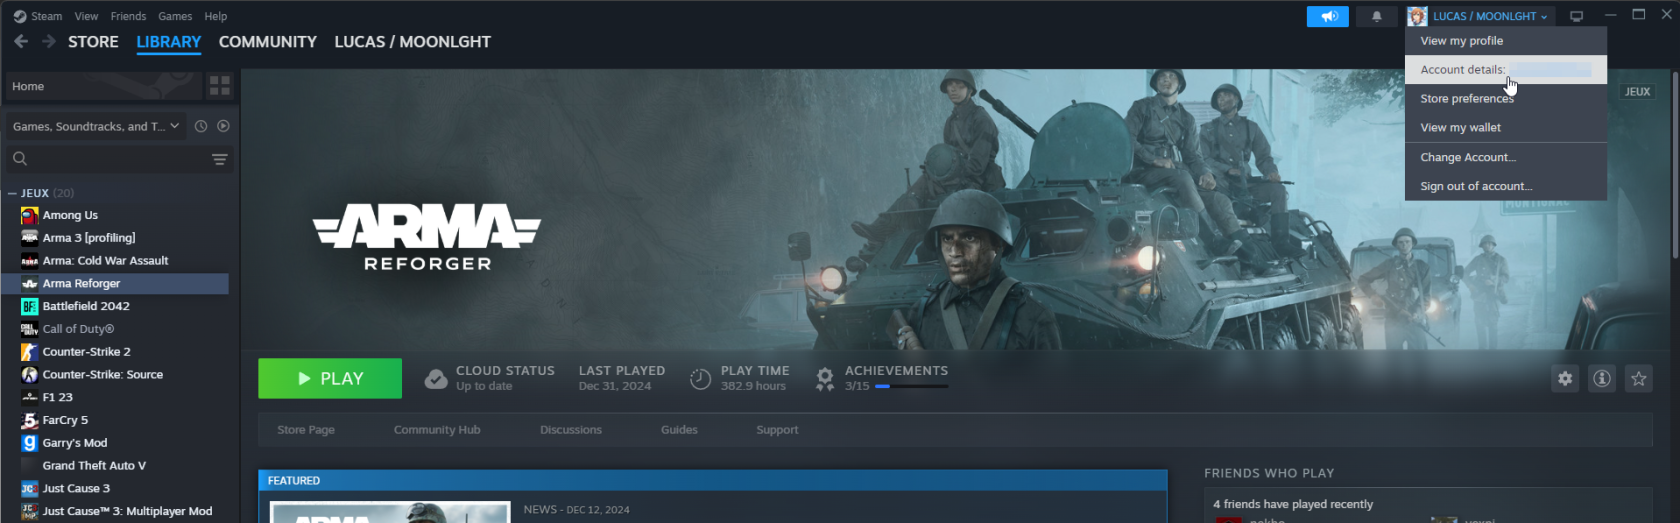Open the Community Hub link
Image resolution: width=1680 pixels, height=523 pixels.
pos(437,430)
